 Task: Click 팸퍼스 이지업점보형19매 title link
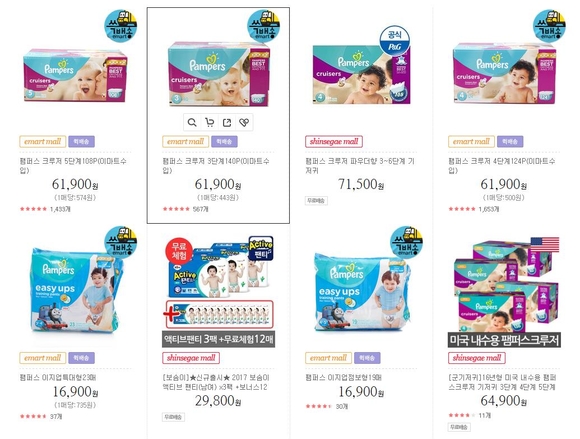click(344, 378)
